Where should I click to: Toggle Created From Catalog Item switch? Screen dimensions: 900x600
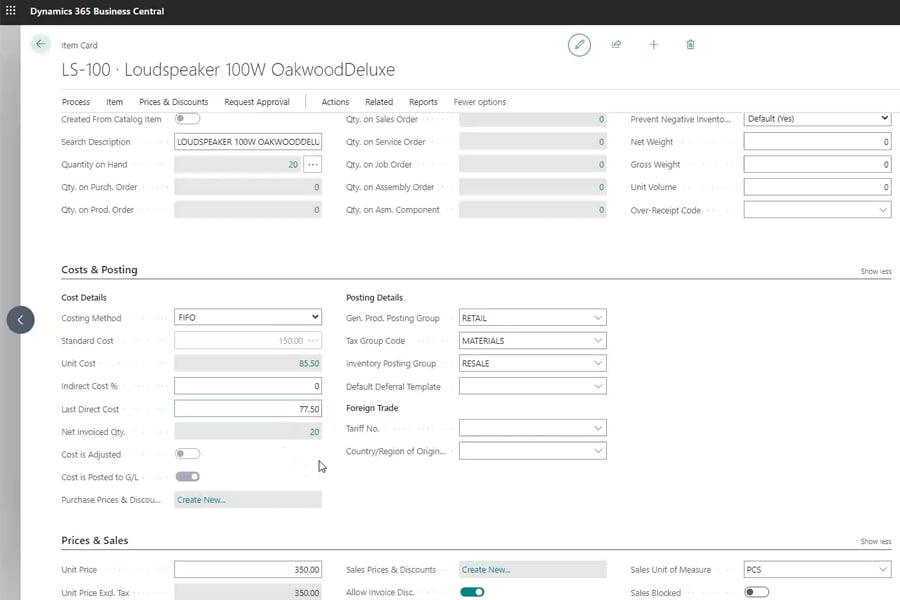click(187, 119)
